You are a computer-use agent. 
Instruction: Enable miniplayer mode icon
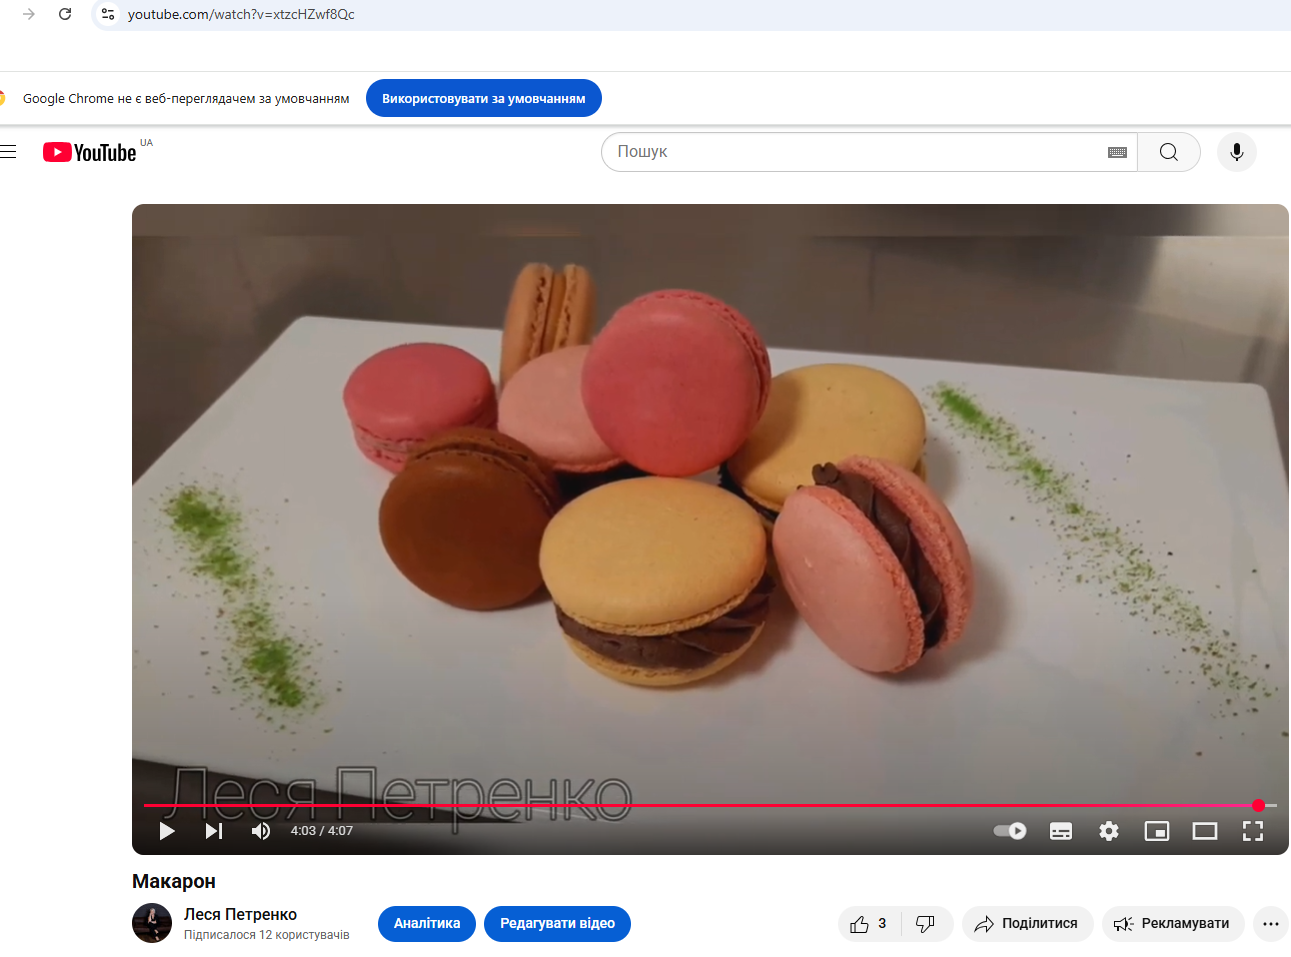[x=1157, y=831]
